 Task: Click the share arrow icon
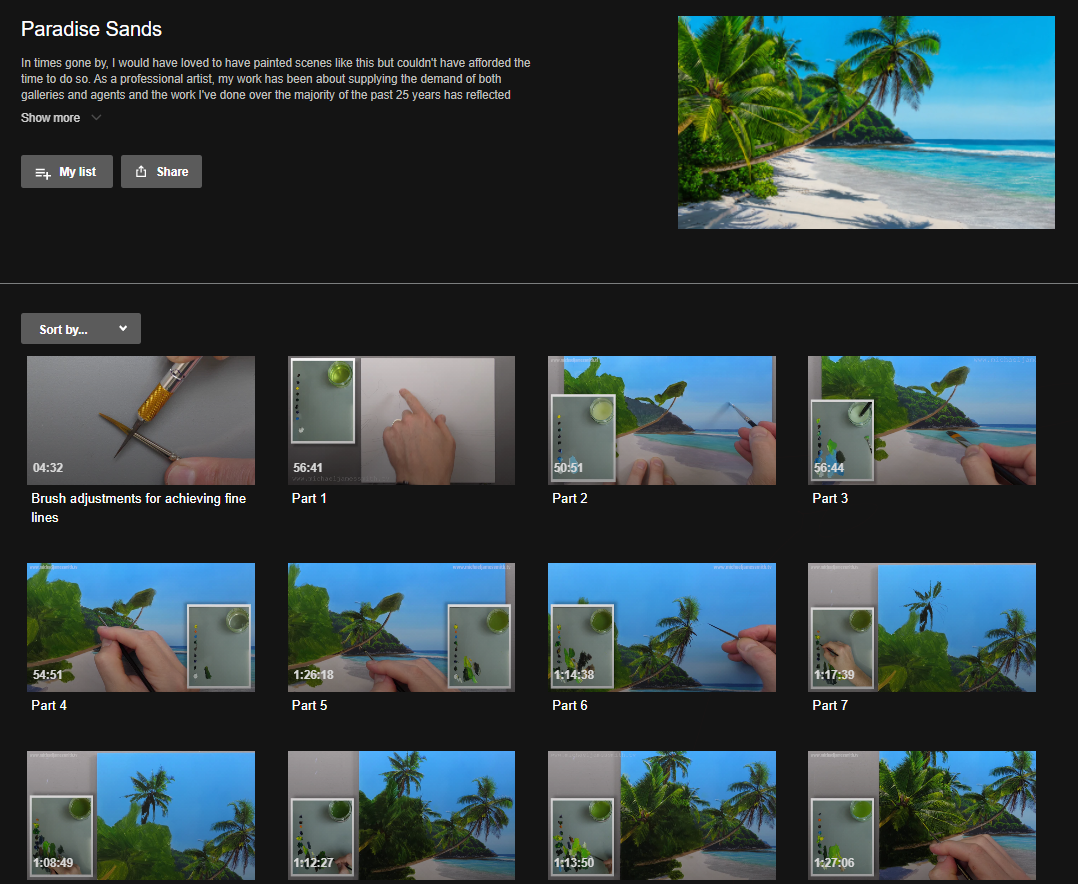pos(141,172)
